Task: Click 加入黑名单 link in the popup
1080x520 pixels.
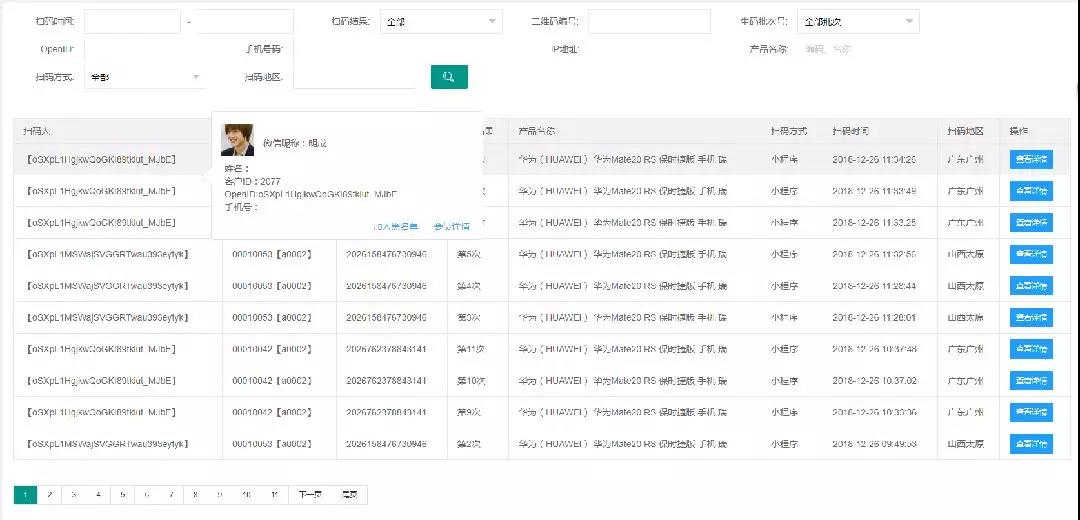Action: (x=395, y=227)
